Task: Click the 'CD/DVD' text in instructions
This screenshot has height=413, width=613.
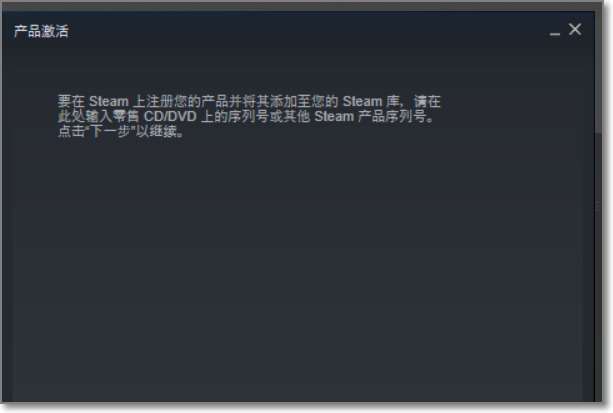Action: coord(170,117)
